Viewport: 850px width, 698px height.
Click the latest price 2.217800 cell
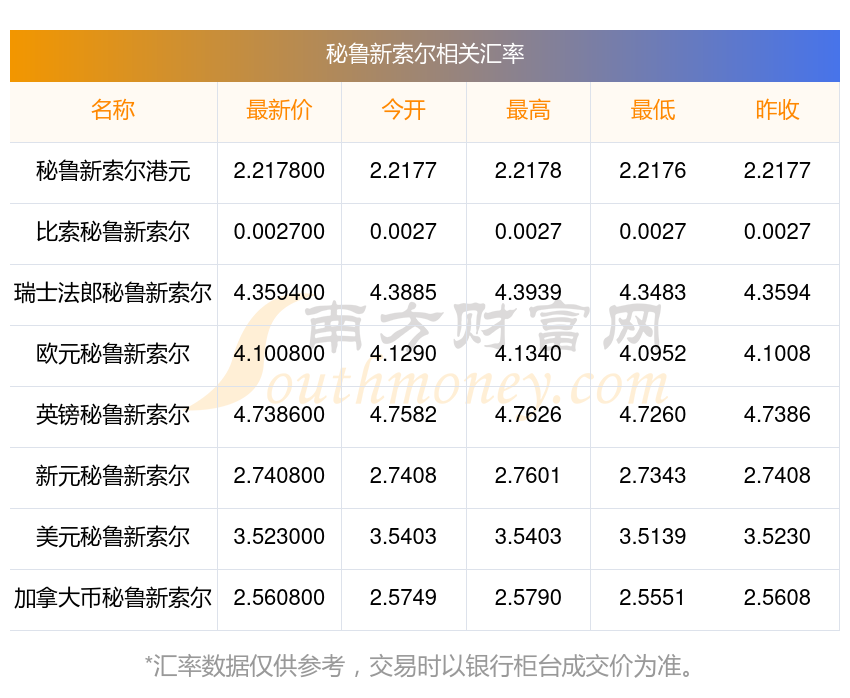(279, 171)
